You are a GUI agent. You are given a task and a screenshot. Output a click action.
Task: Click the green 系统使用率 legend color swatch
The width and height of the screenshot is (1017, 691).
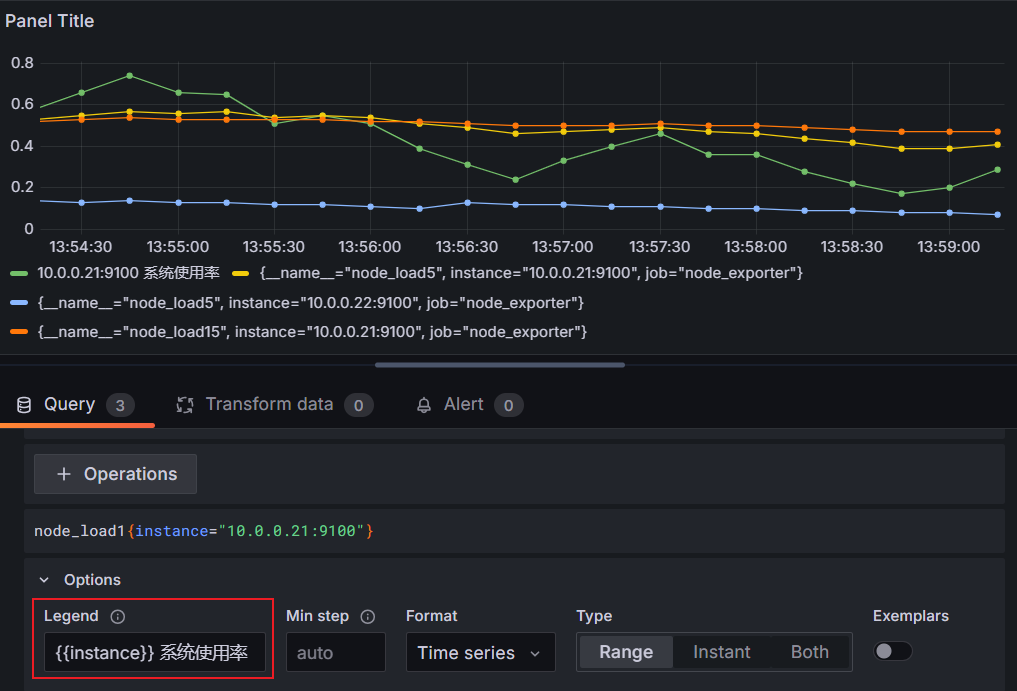[19, 273]
